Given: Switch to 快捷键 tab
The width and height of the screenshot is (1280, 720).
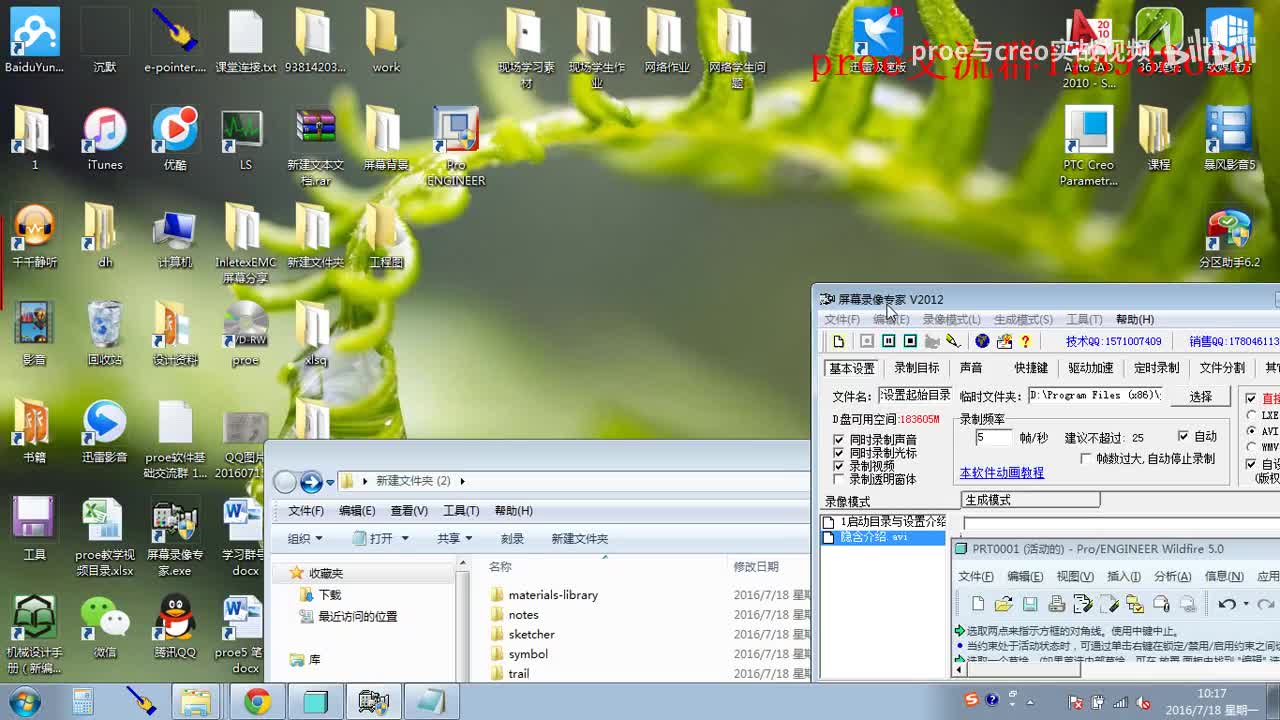Looking at the screenshot, I should 1031,368.
